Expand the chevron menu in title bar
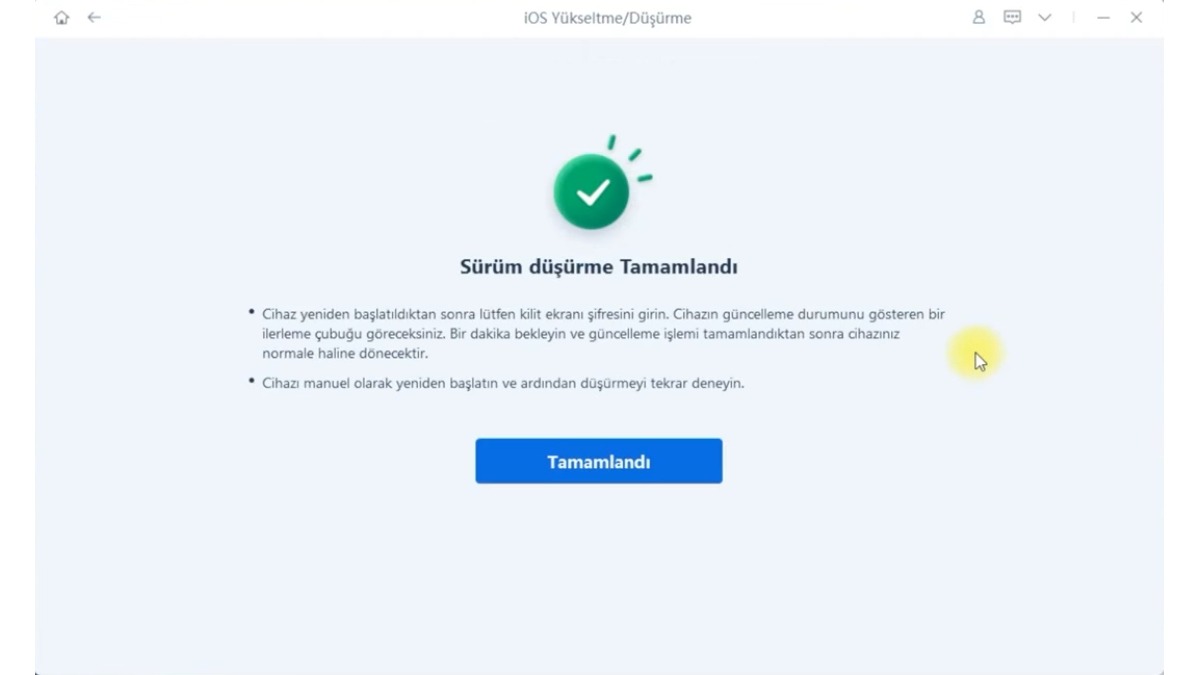The height and width of the screenshot is (675, 1200). 1044,18
